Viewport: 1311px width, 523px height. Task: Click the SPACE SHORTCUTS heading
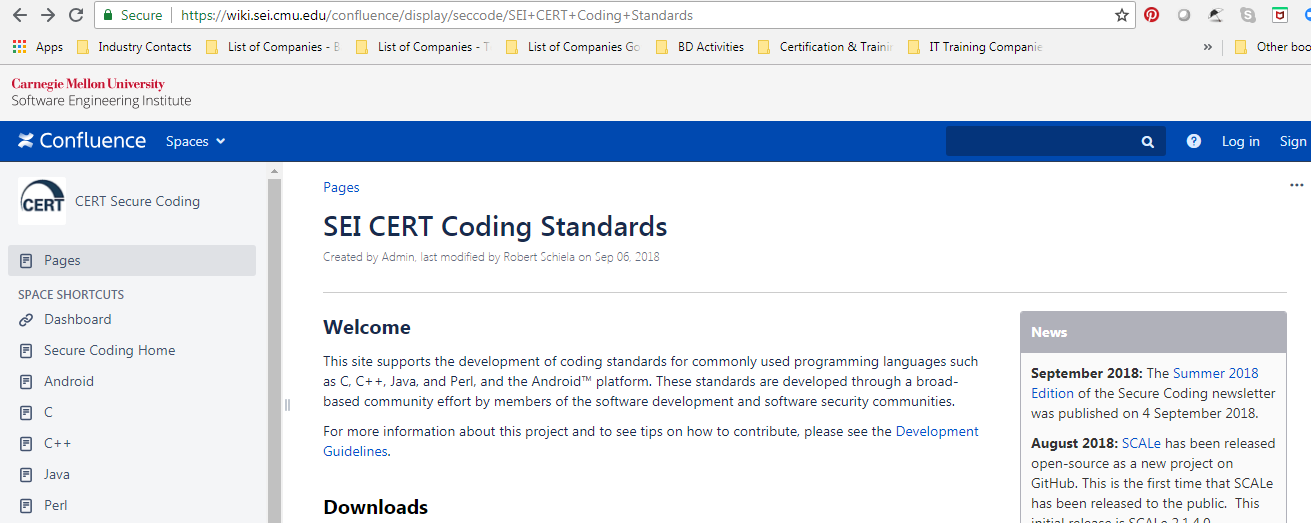pos(71,295)
